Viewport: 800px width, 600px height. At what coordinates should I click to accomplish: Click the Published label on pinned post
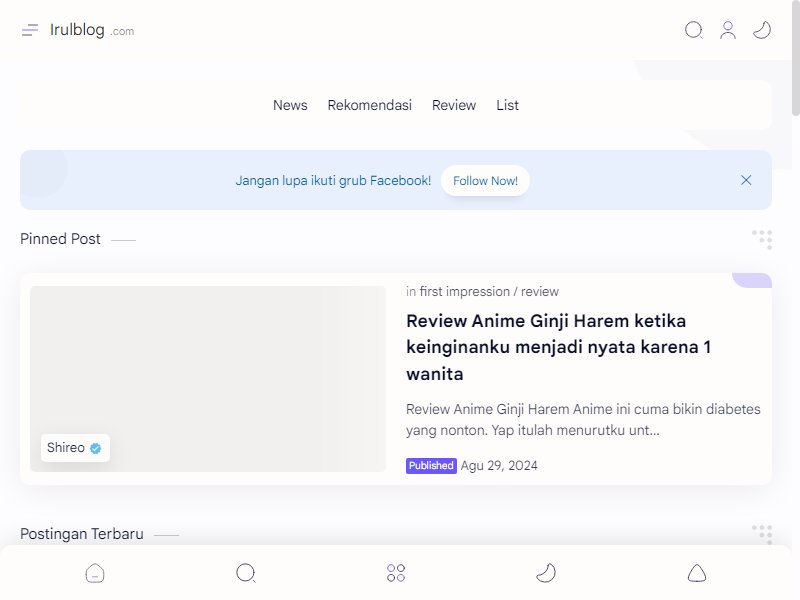(431, 466)
